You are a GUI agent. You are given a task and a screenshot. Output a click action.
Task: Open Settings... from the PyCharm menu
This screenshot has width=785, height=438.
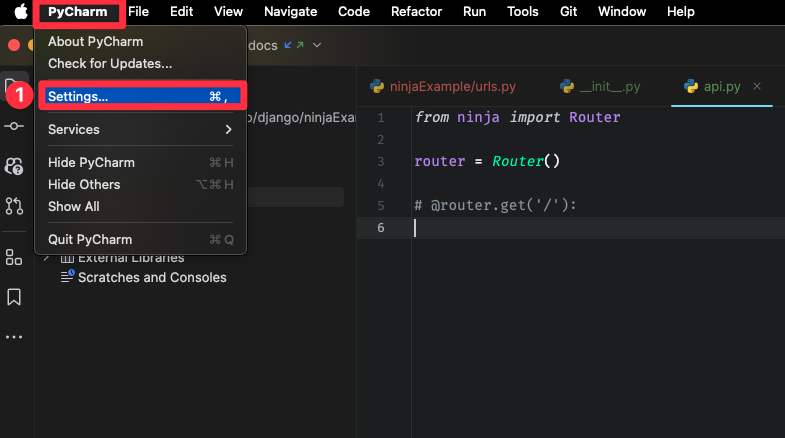[x=141, y=96]
